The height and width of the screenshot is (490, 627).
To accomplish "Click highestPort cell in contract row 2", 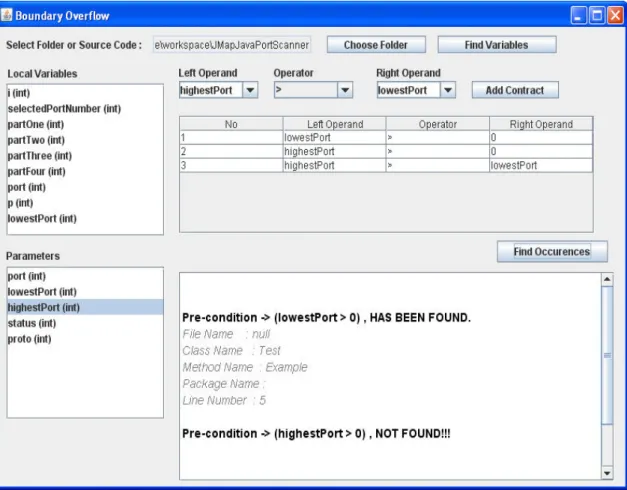I will click(x=335, y=152).
